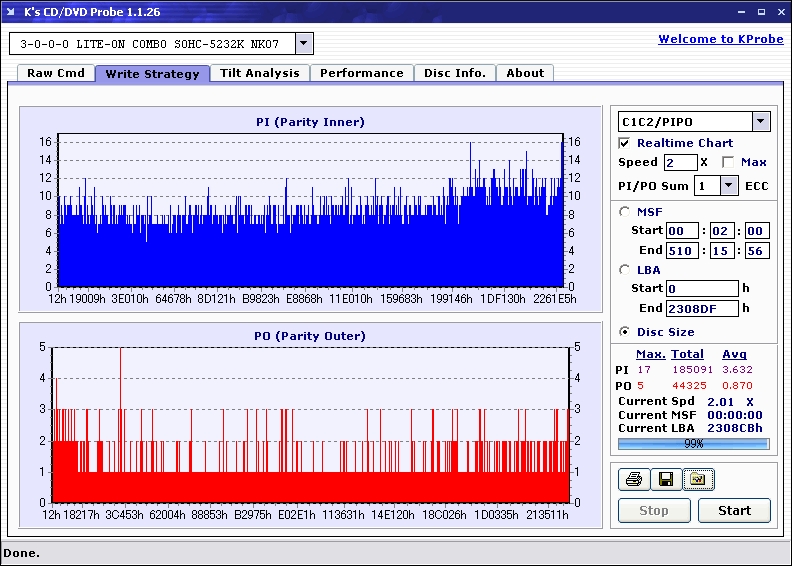
Task: Click the folder picture icon button
Action: click(x=697, y=480)
